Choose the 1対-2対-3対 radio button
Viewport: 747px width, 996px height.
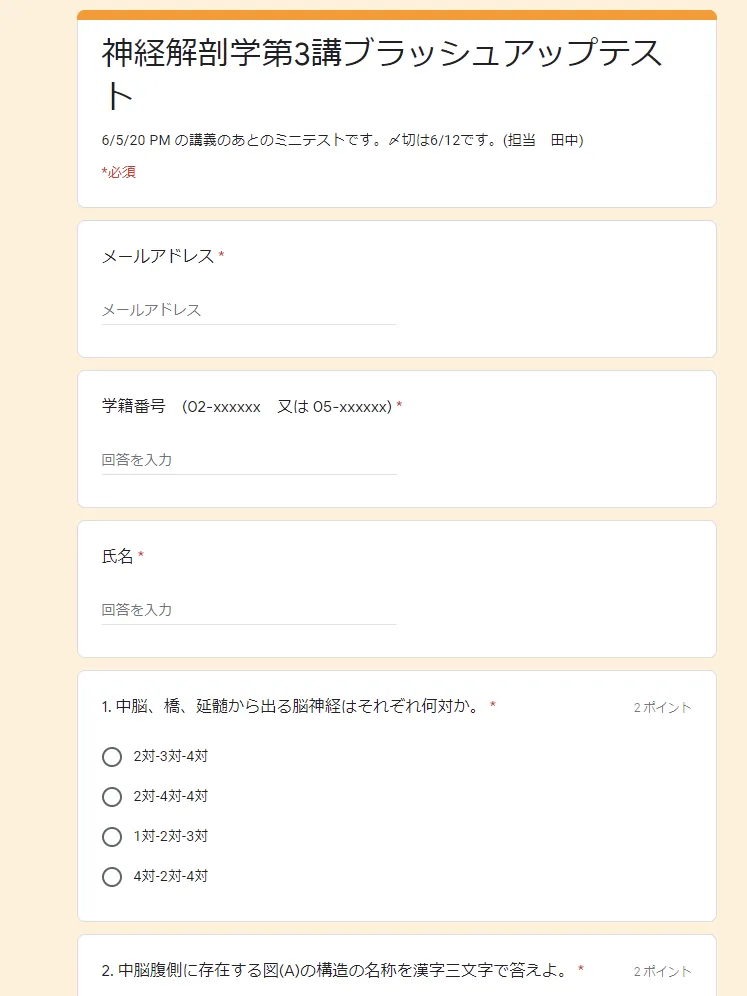[x=112, y=836]
